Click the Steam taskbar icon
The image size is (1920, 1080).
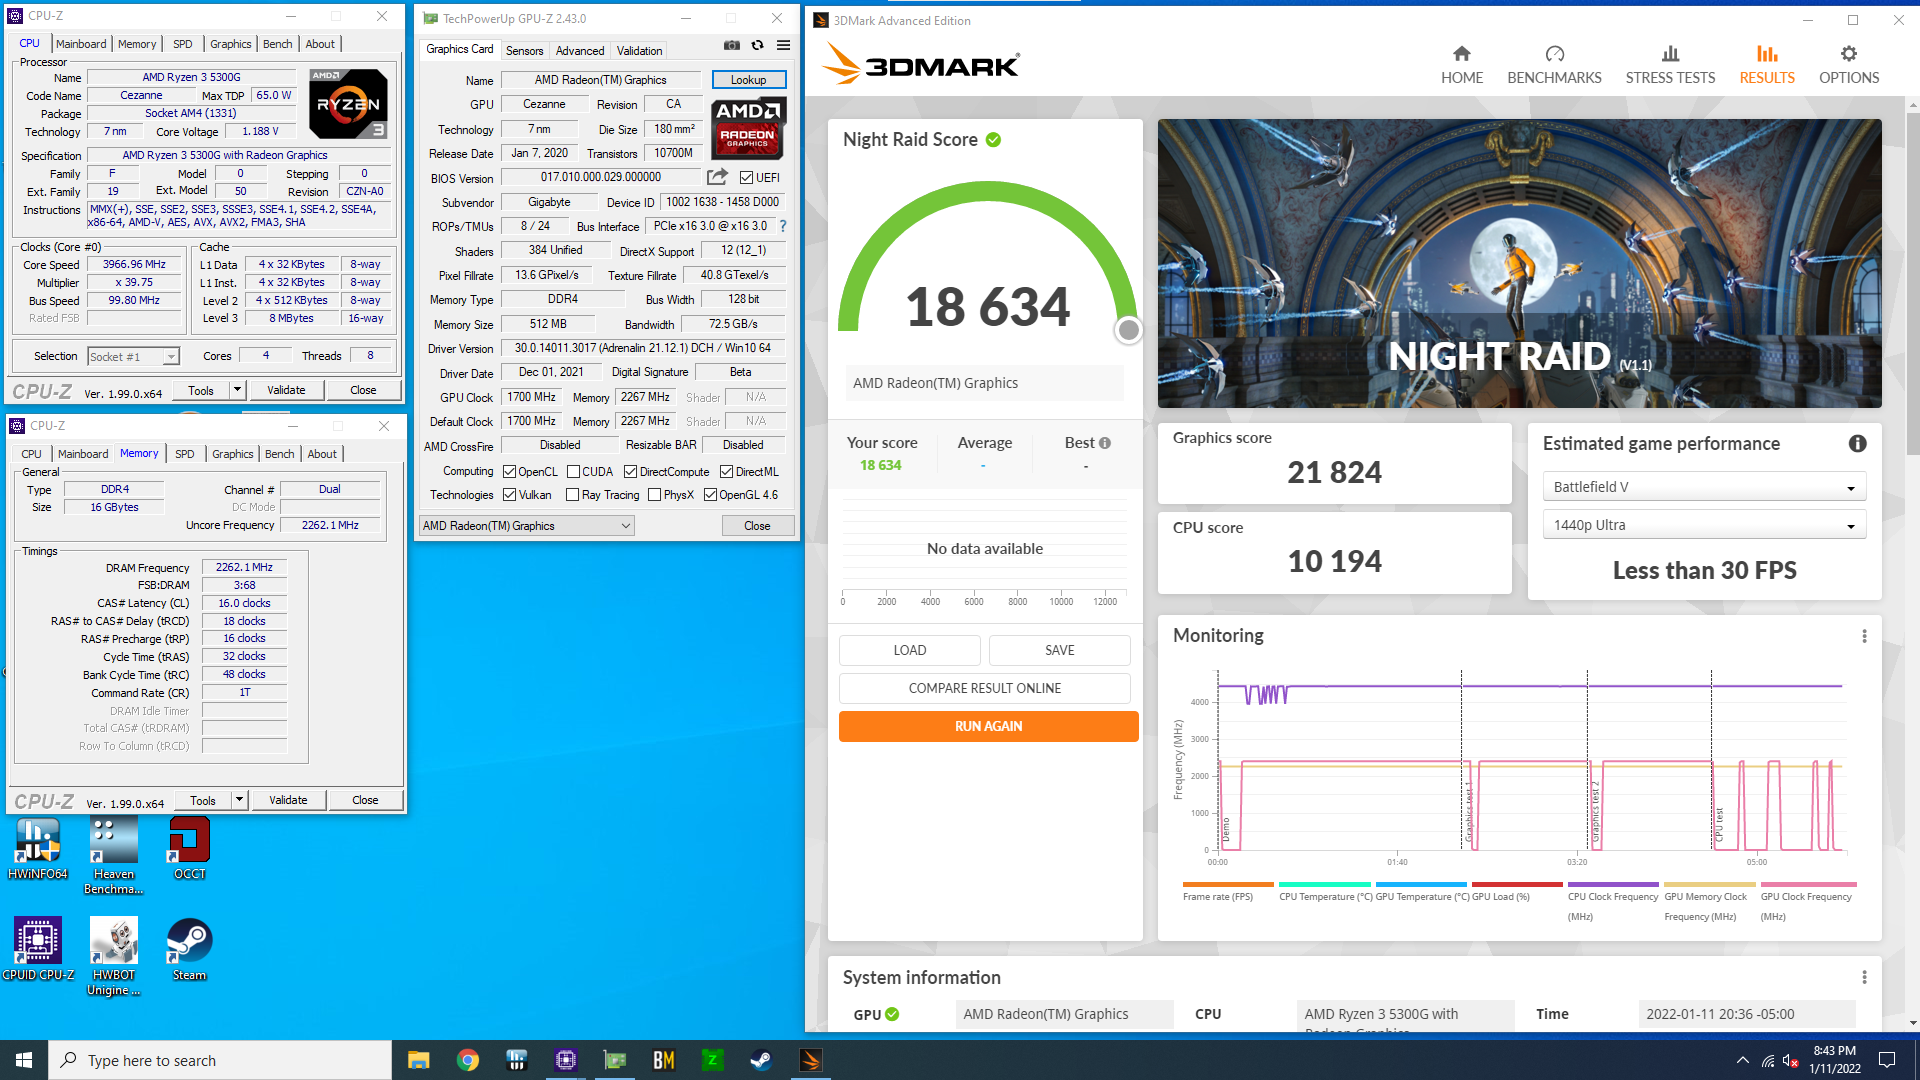pyautogui.click(x=761, y=1060)
